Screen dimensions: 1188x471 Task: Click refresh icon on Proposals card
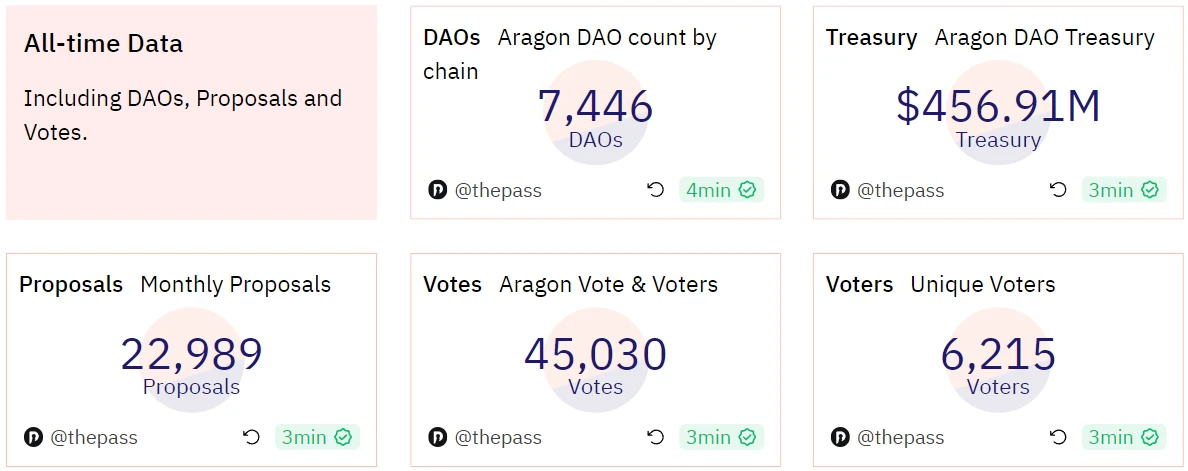tap(251, 437)
